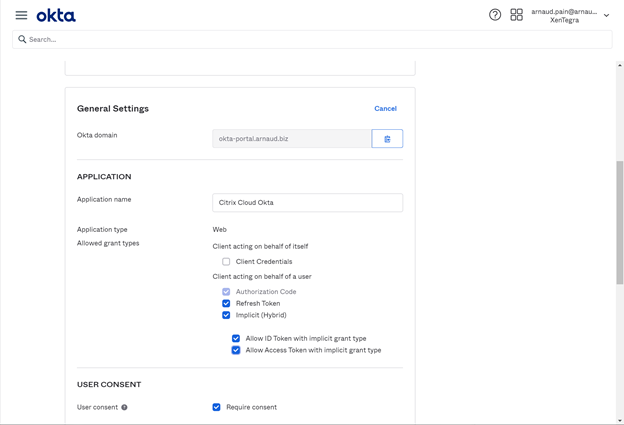This screenshot has width=624, height=425.
Task: Open the hamburger navigation menu
Action: [x=21, y=15]
